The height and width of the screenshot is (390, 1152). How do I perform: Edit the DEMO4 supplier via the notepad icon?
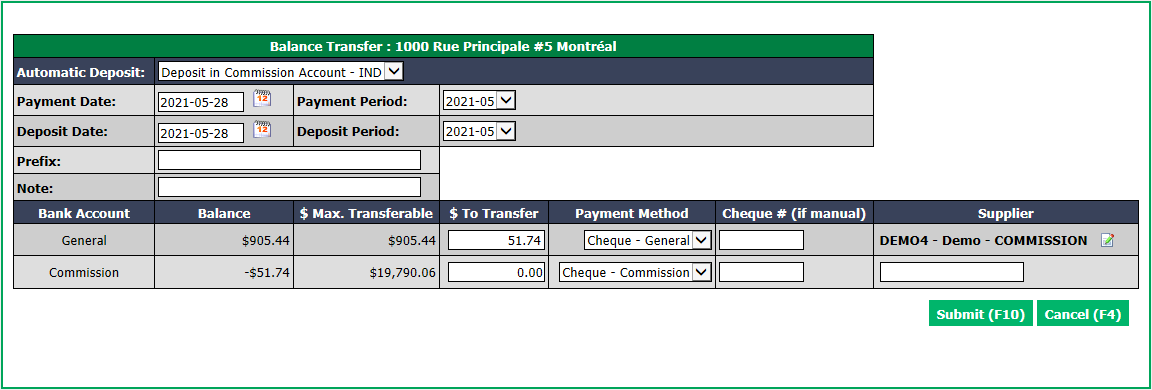tap(1107, 240)
